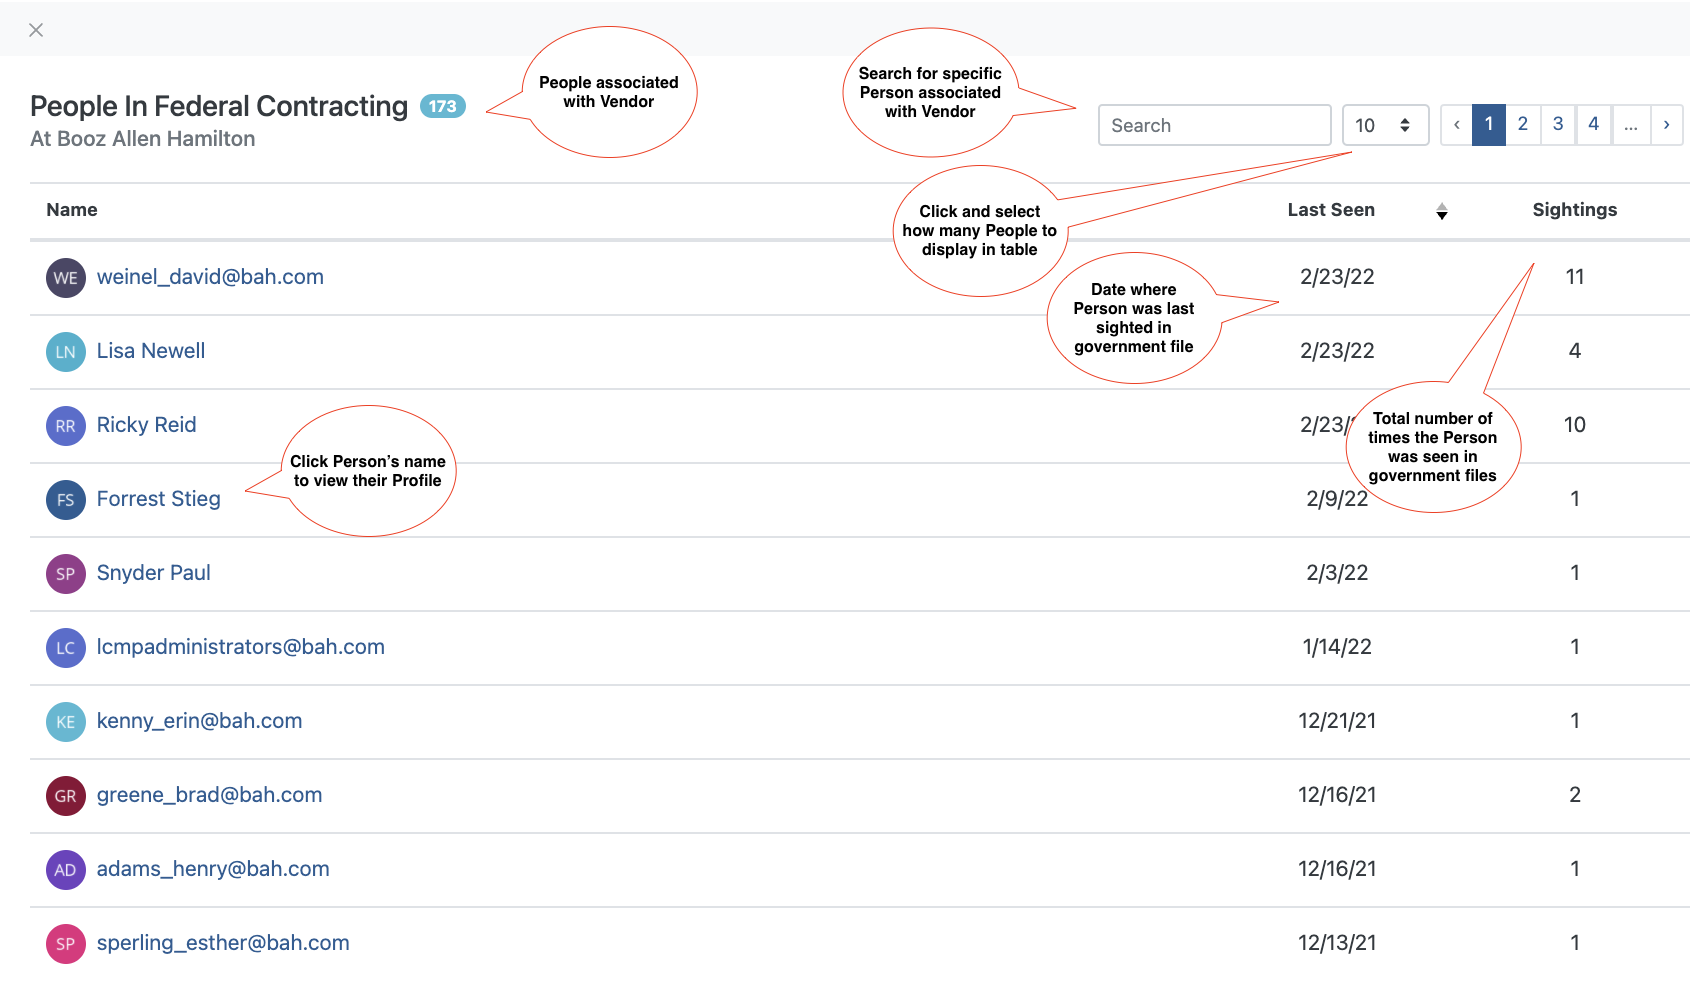Image resolution: width=1690 pixels, height=982 pixels.
Task: Click the 12/21/21 date for kenny_erin
Action: (1337, 721)
